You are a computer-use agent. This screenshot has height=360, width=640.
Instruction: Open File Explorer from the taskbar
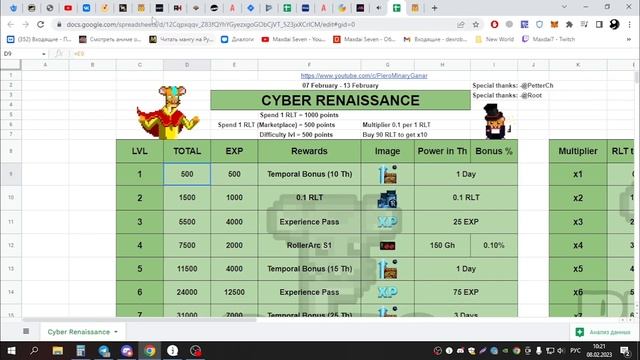pos(58,351)
